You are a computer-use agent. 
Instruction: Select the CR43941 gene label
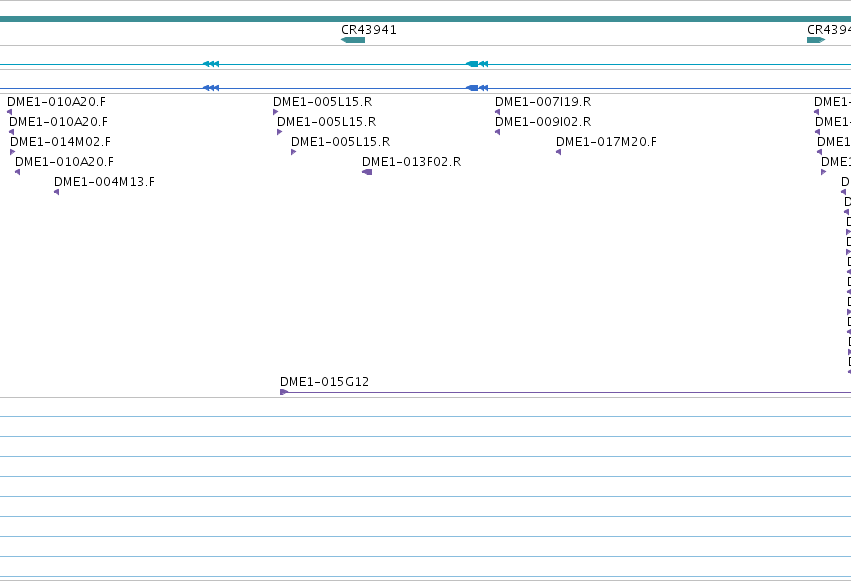[x=369, y=30]
